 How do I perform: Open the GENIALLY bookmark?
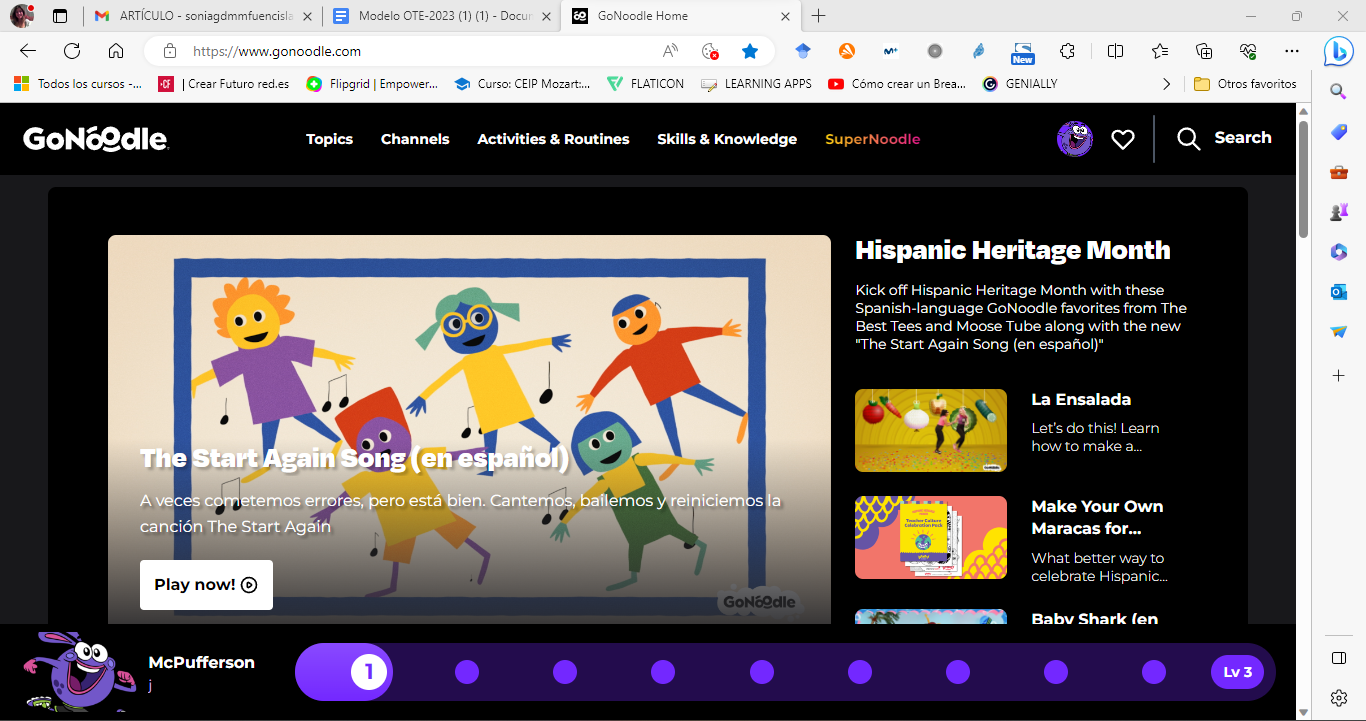1020,84
